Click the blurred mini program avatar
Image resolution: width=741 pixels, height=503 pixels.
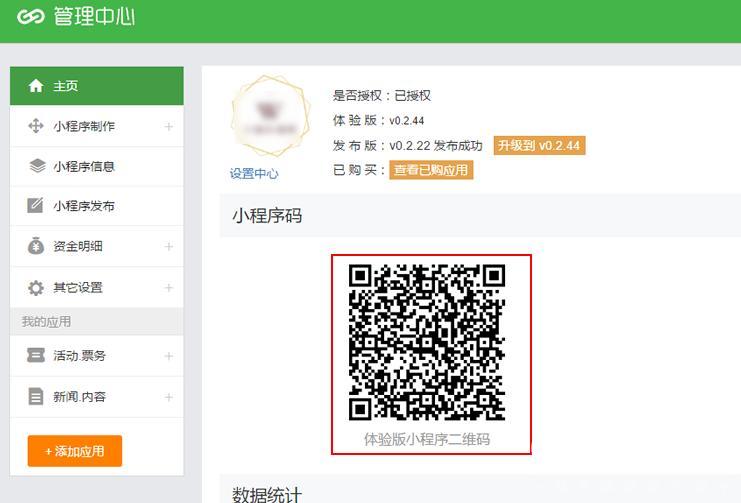point(270,116)
